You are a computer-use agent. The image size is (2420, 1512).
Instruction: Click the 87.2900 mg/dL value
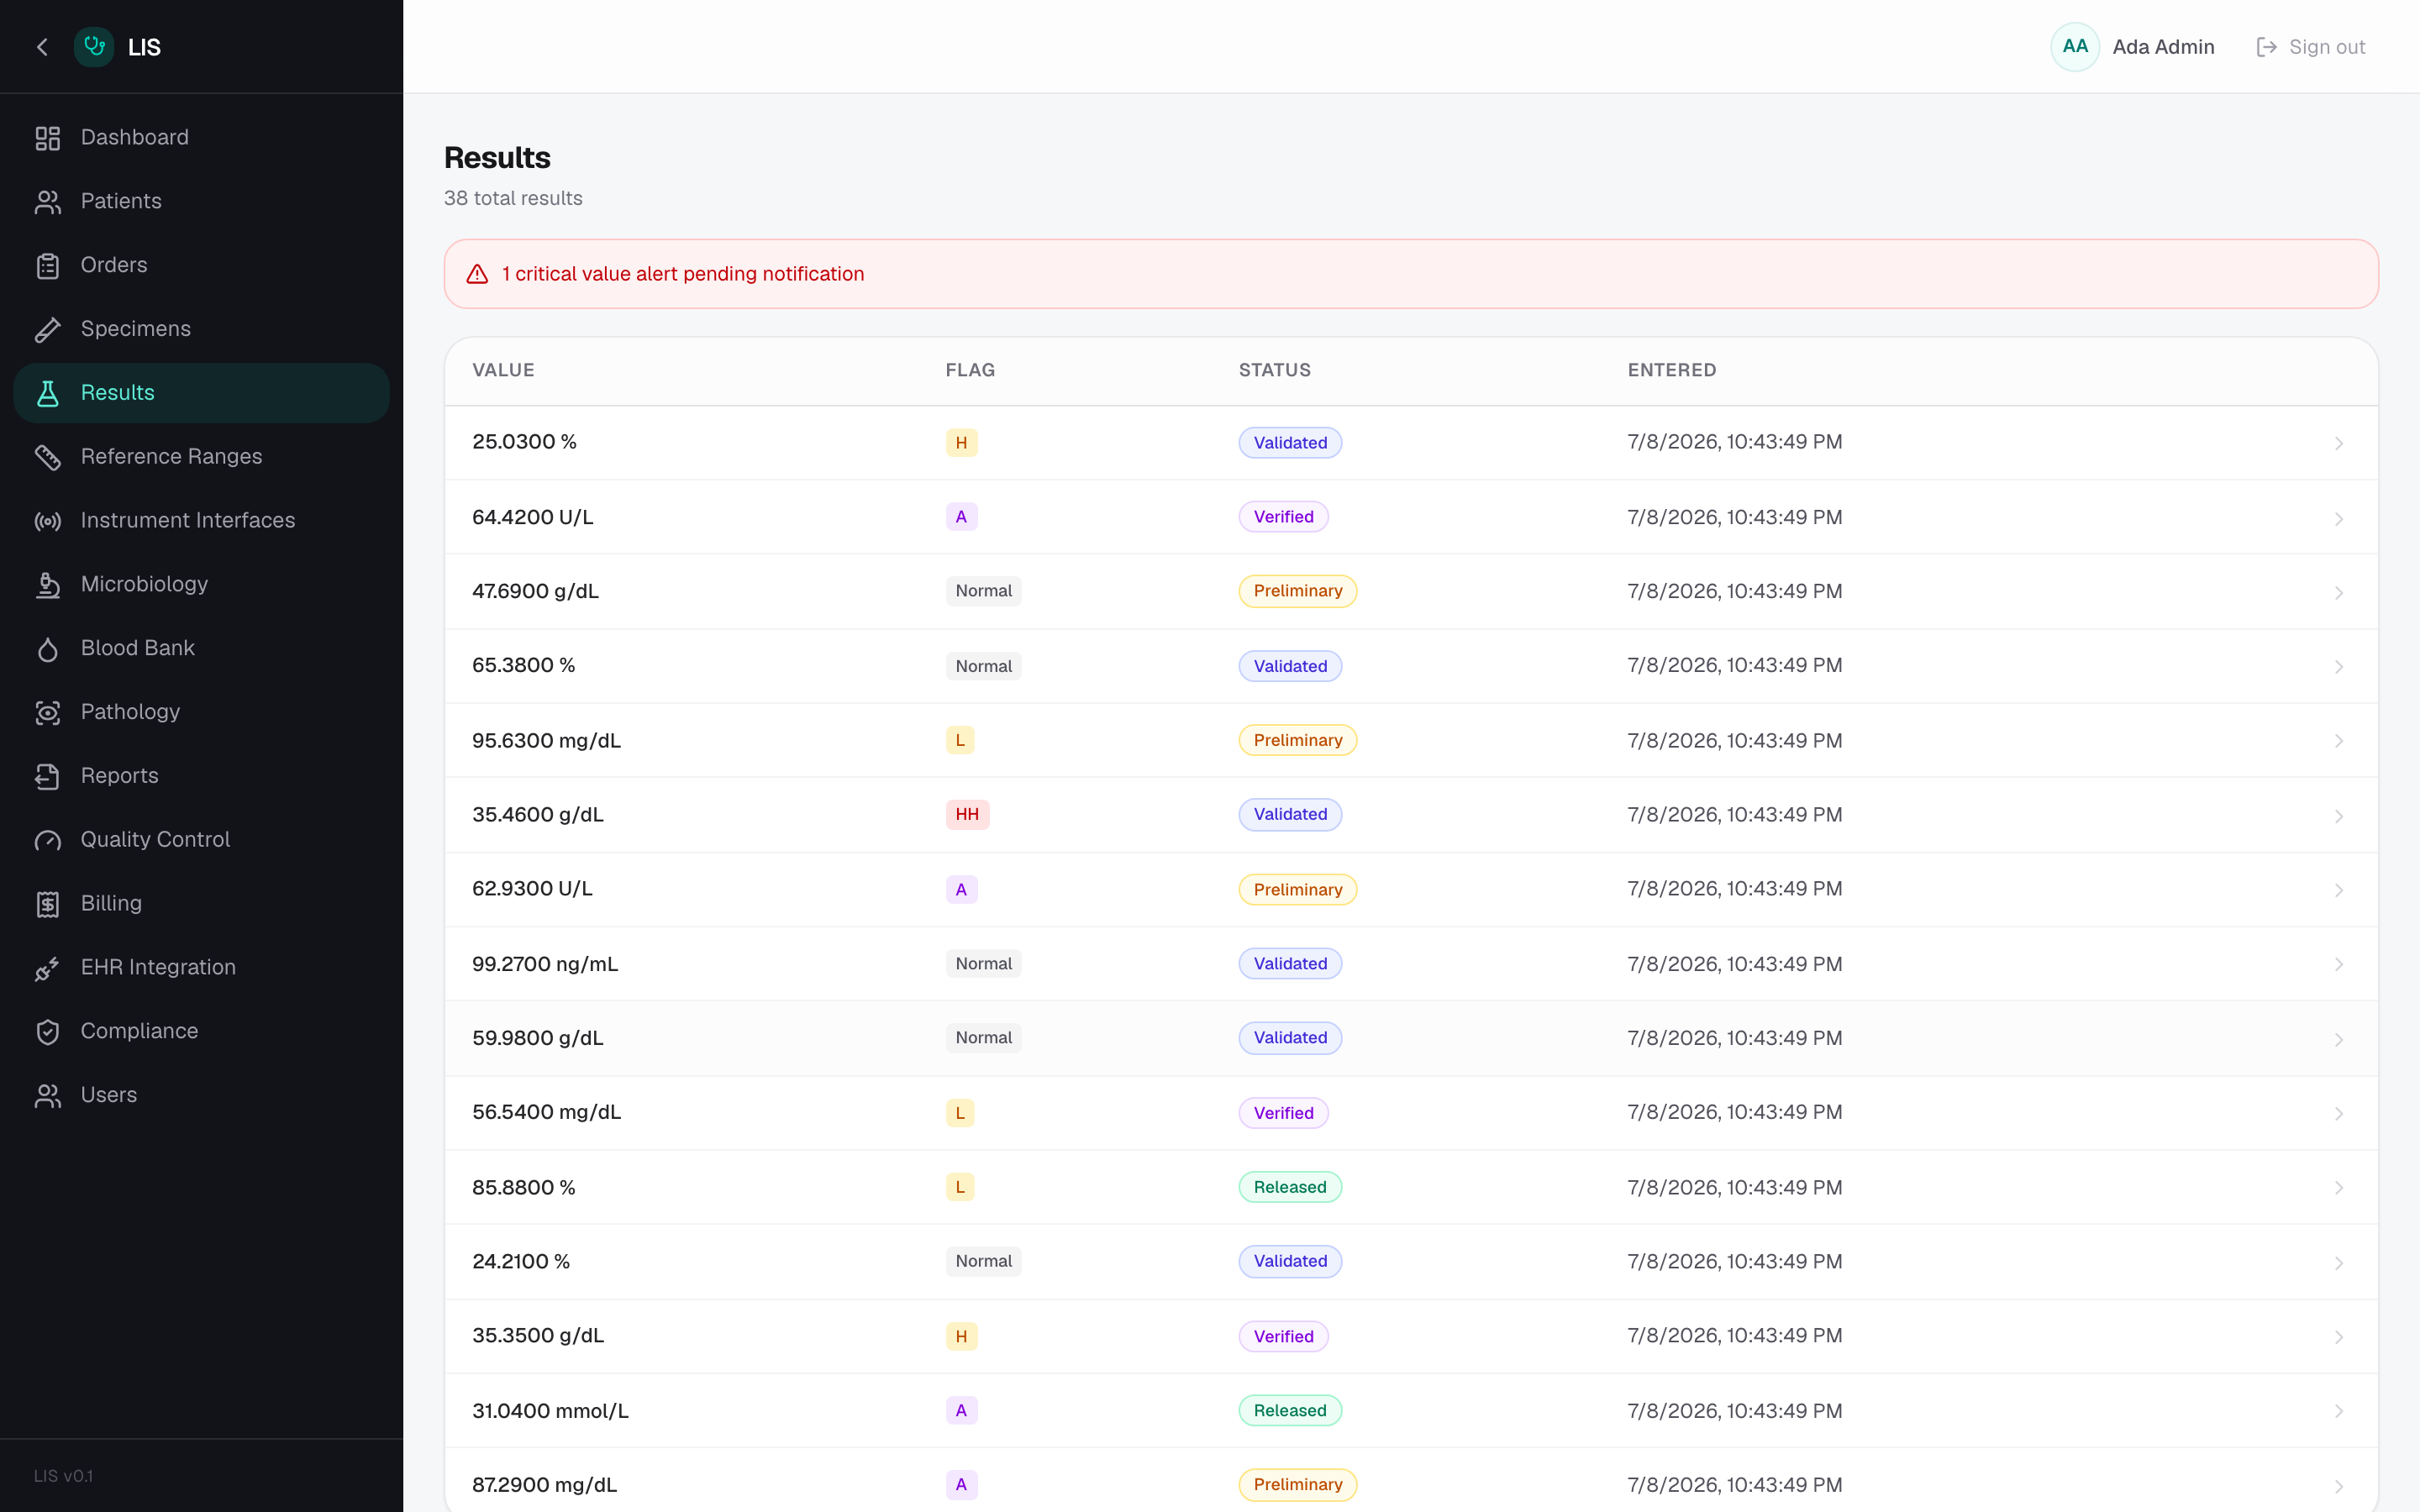pyautogui.click(x=544, y=1485)
